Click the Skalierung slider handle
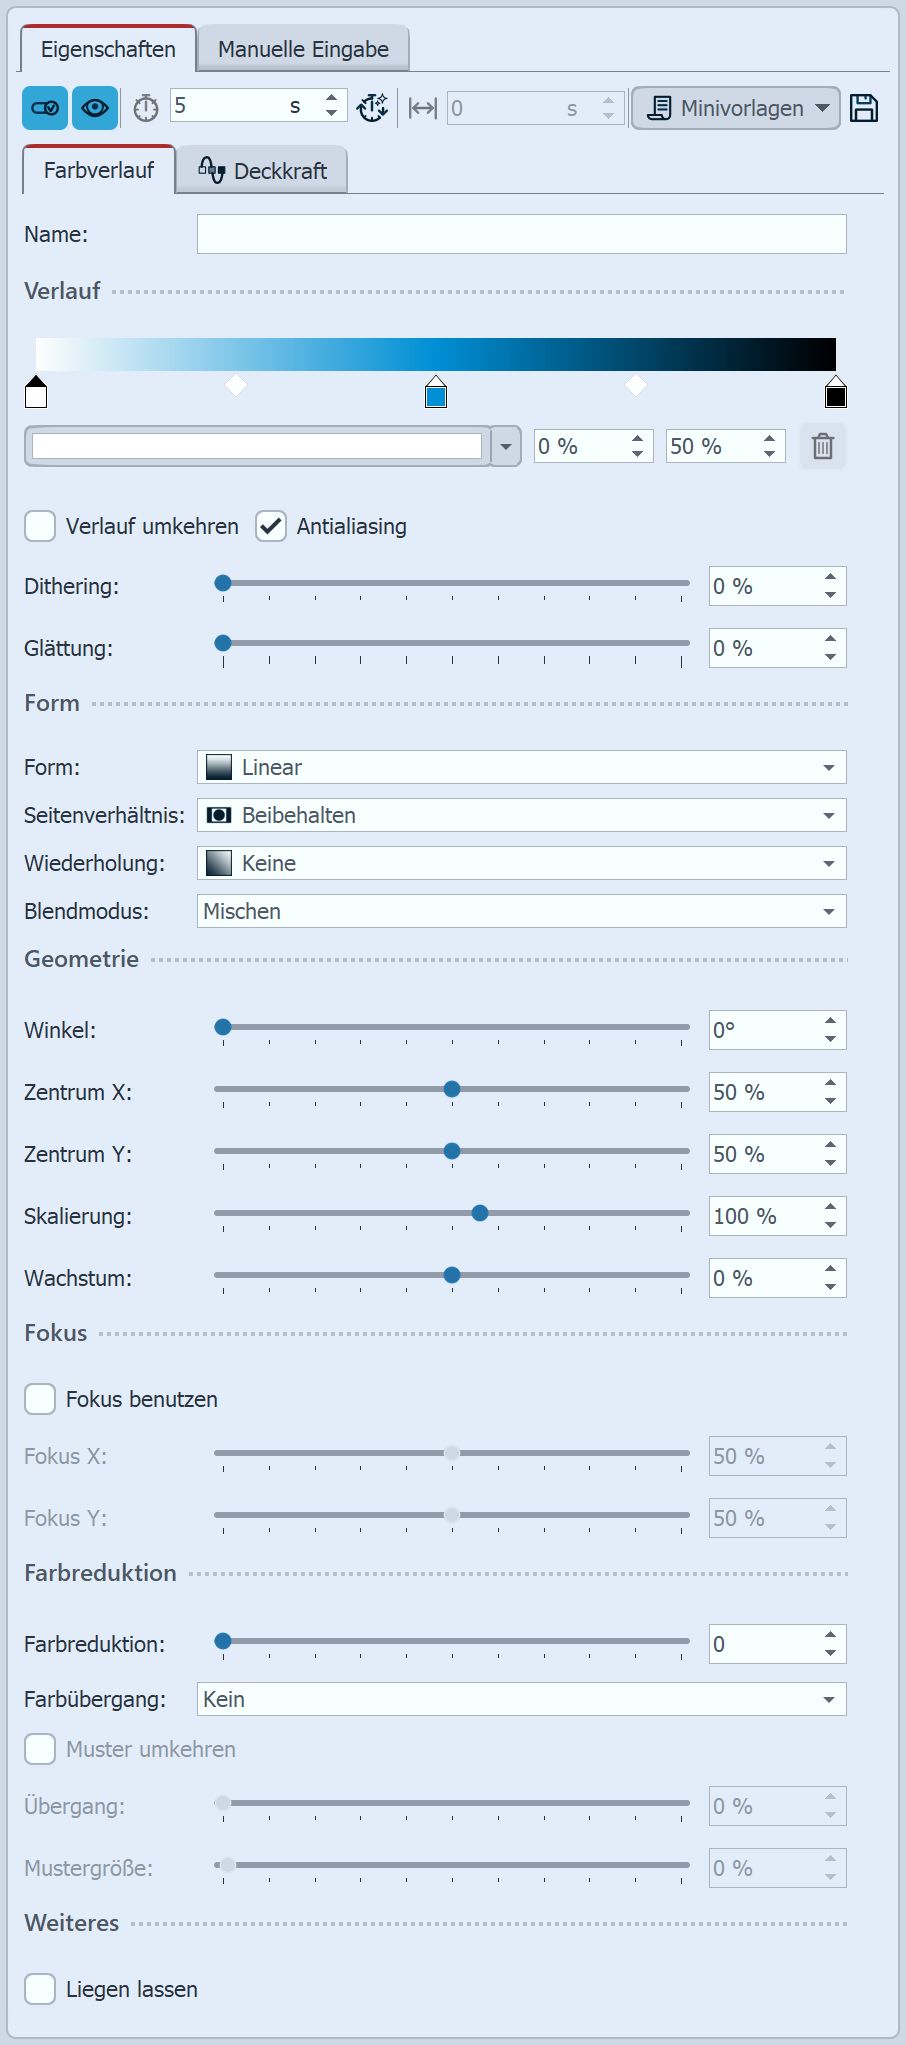This screenshot has width=906, height=2045. click(480, 1213)
